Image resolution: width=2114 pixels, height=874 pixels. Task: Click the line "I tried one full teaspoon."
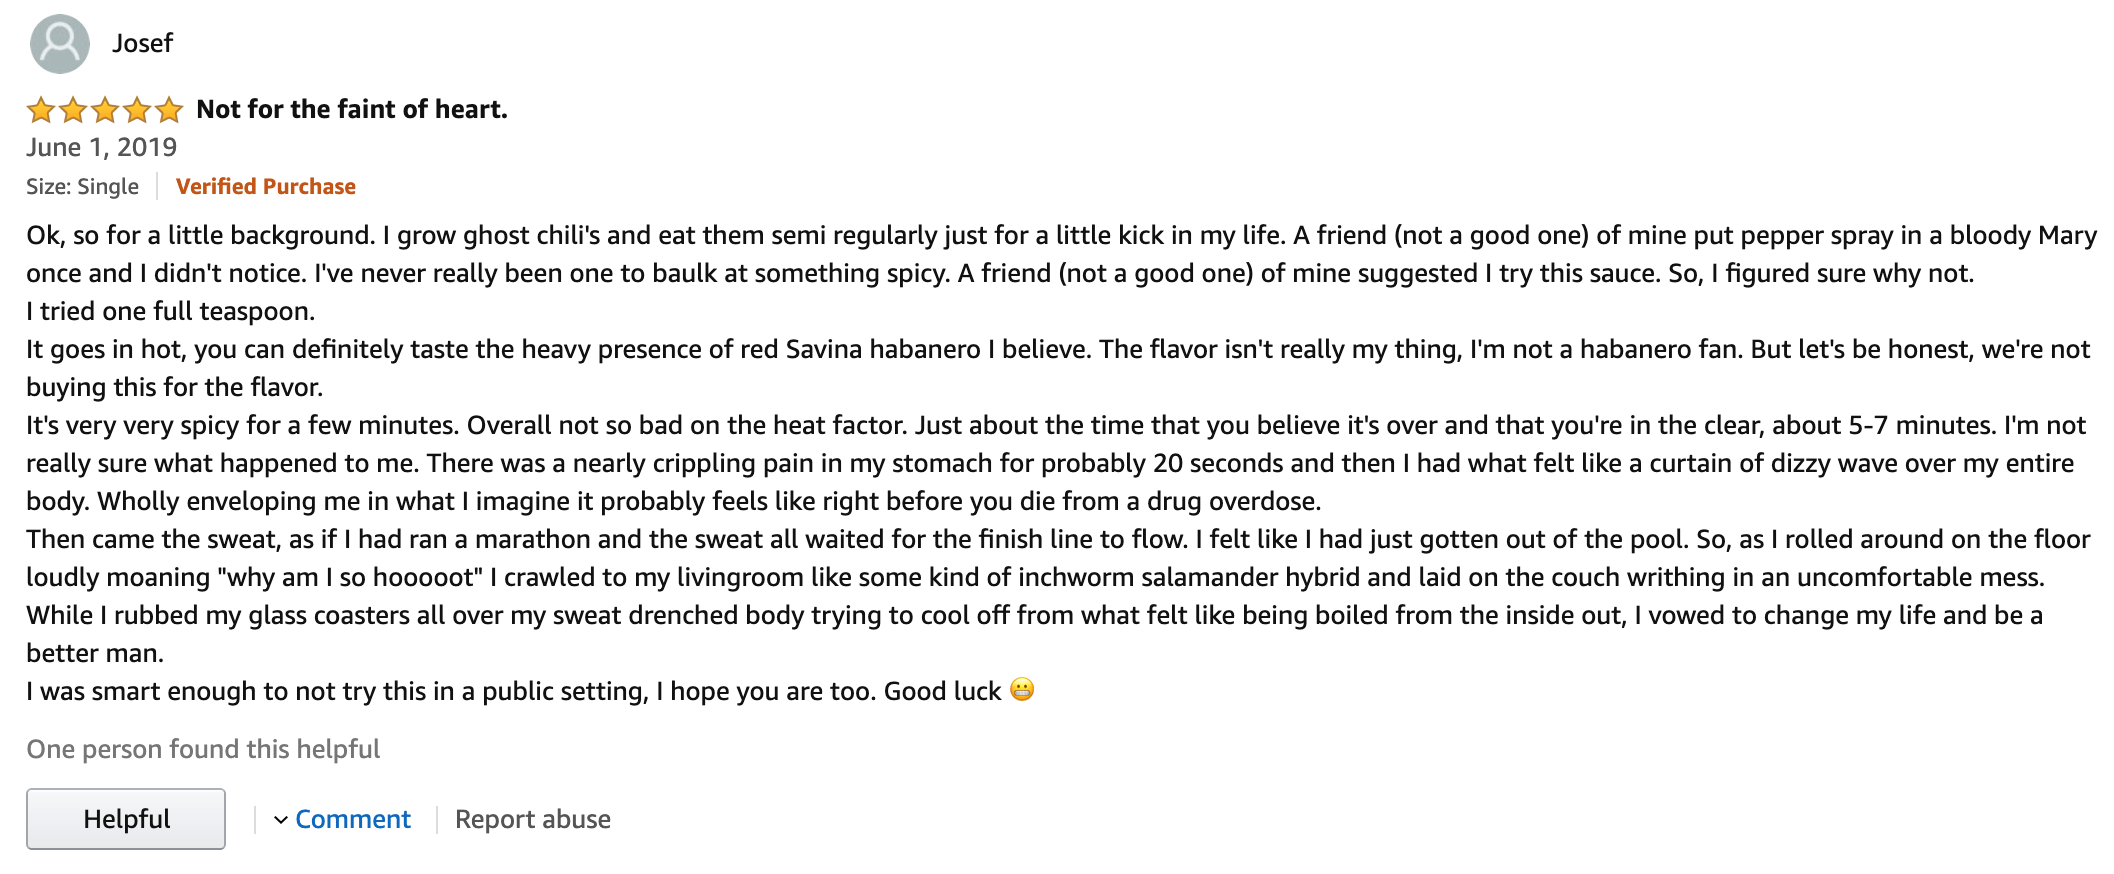tap(170, 311)
